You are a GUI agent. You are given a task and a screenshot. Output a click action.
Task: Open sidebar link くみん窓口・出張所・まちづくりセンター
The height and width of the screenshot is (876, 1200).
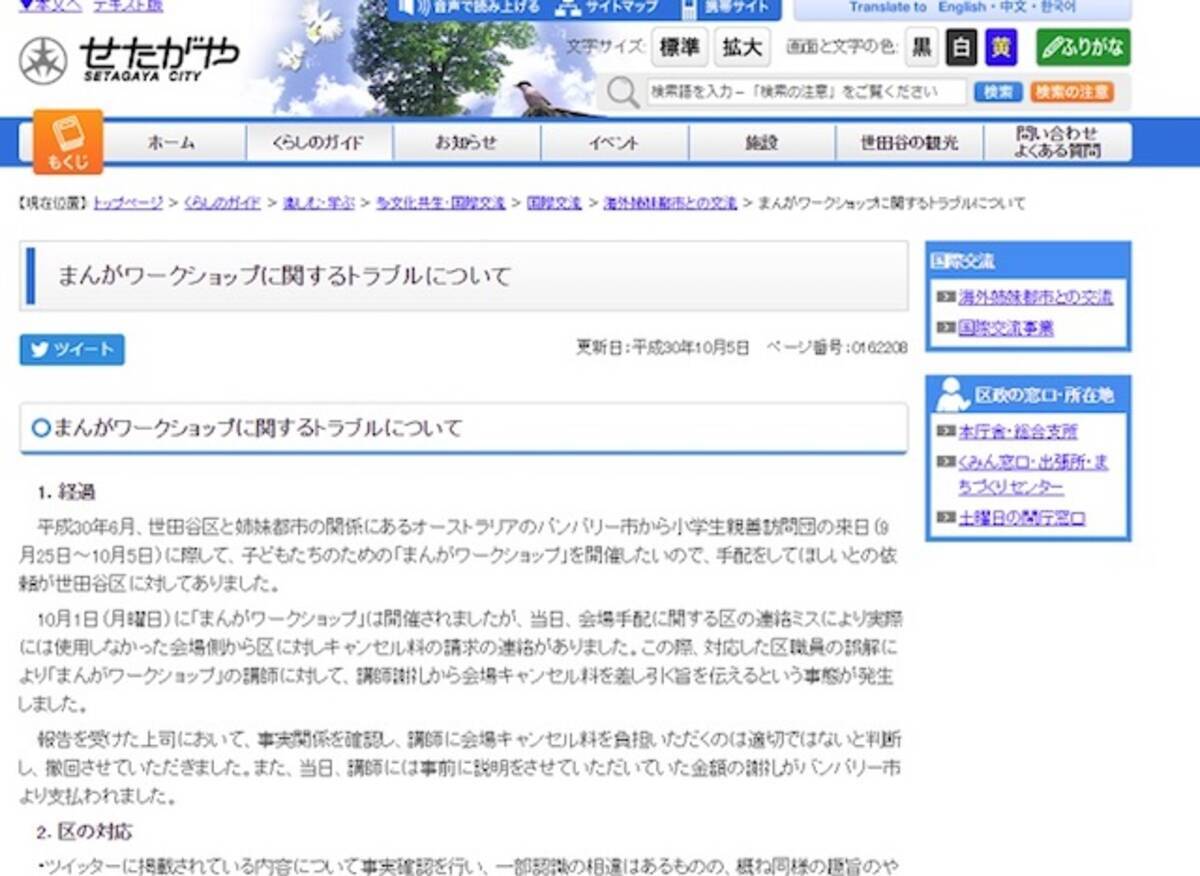point(1033,475)
